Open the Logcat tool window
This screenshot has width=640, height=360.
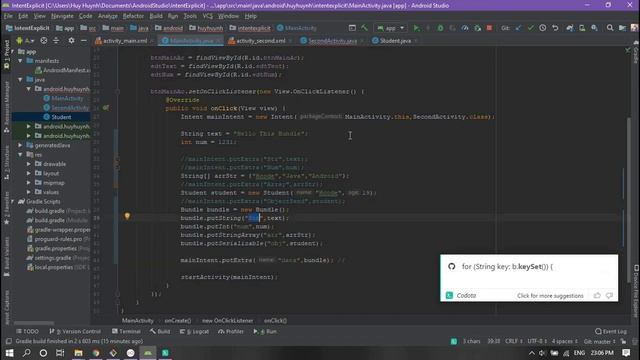tap(194, 331)
